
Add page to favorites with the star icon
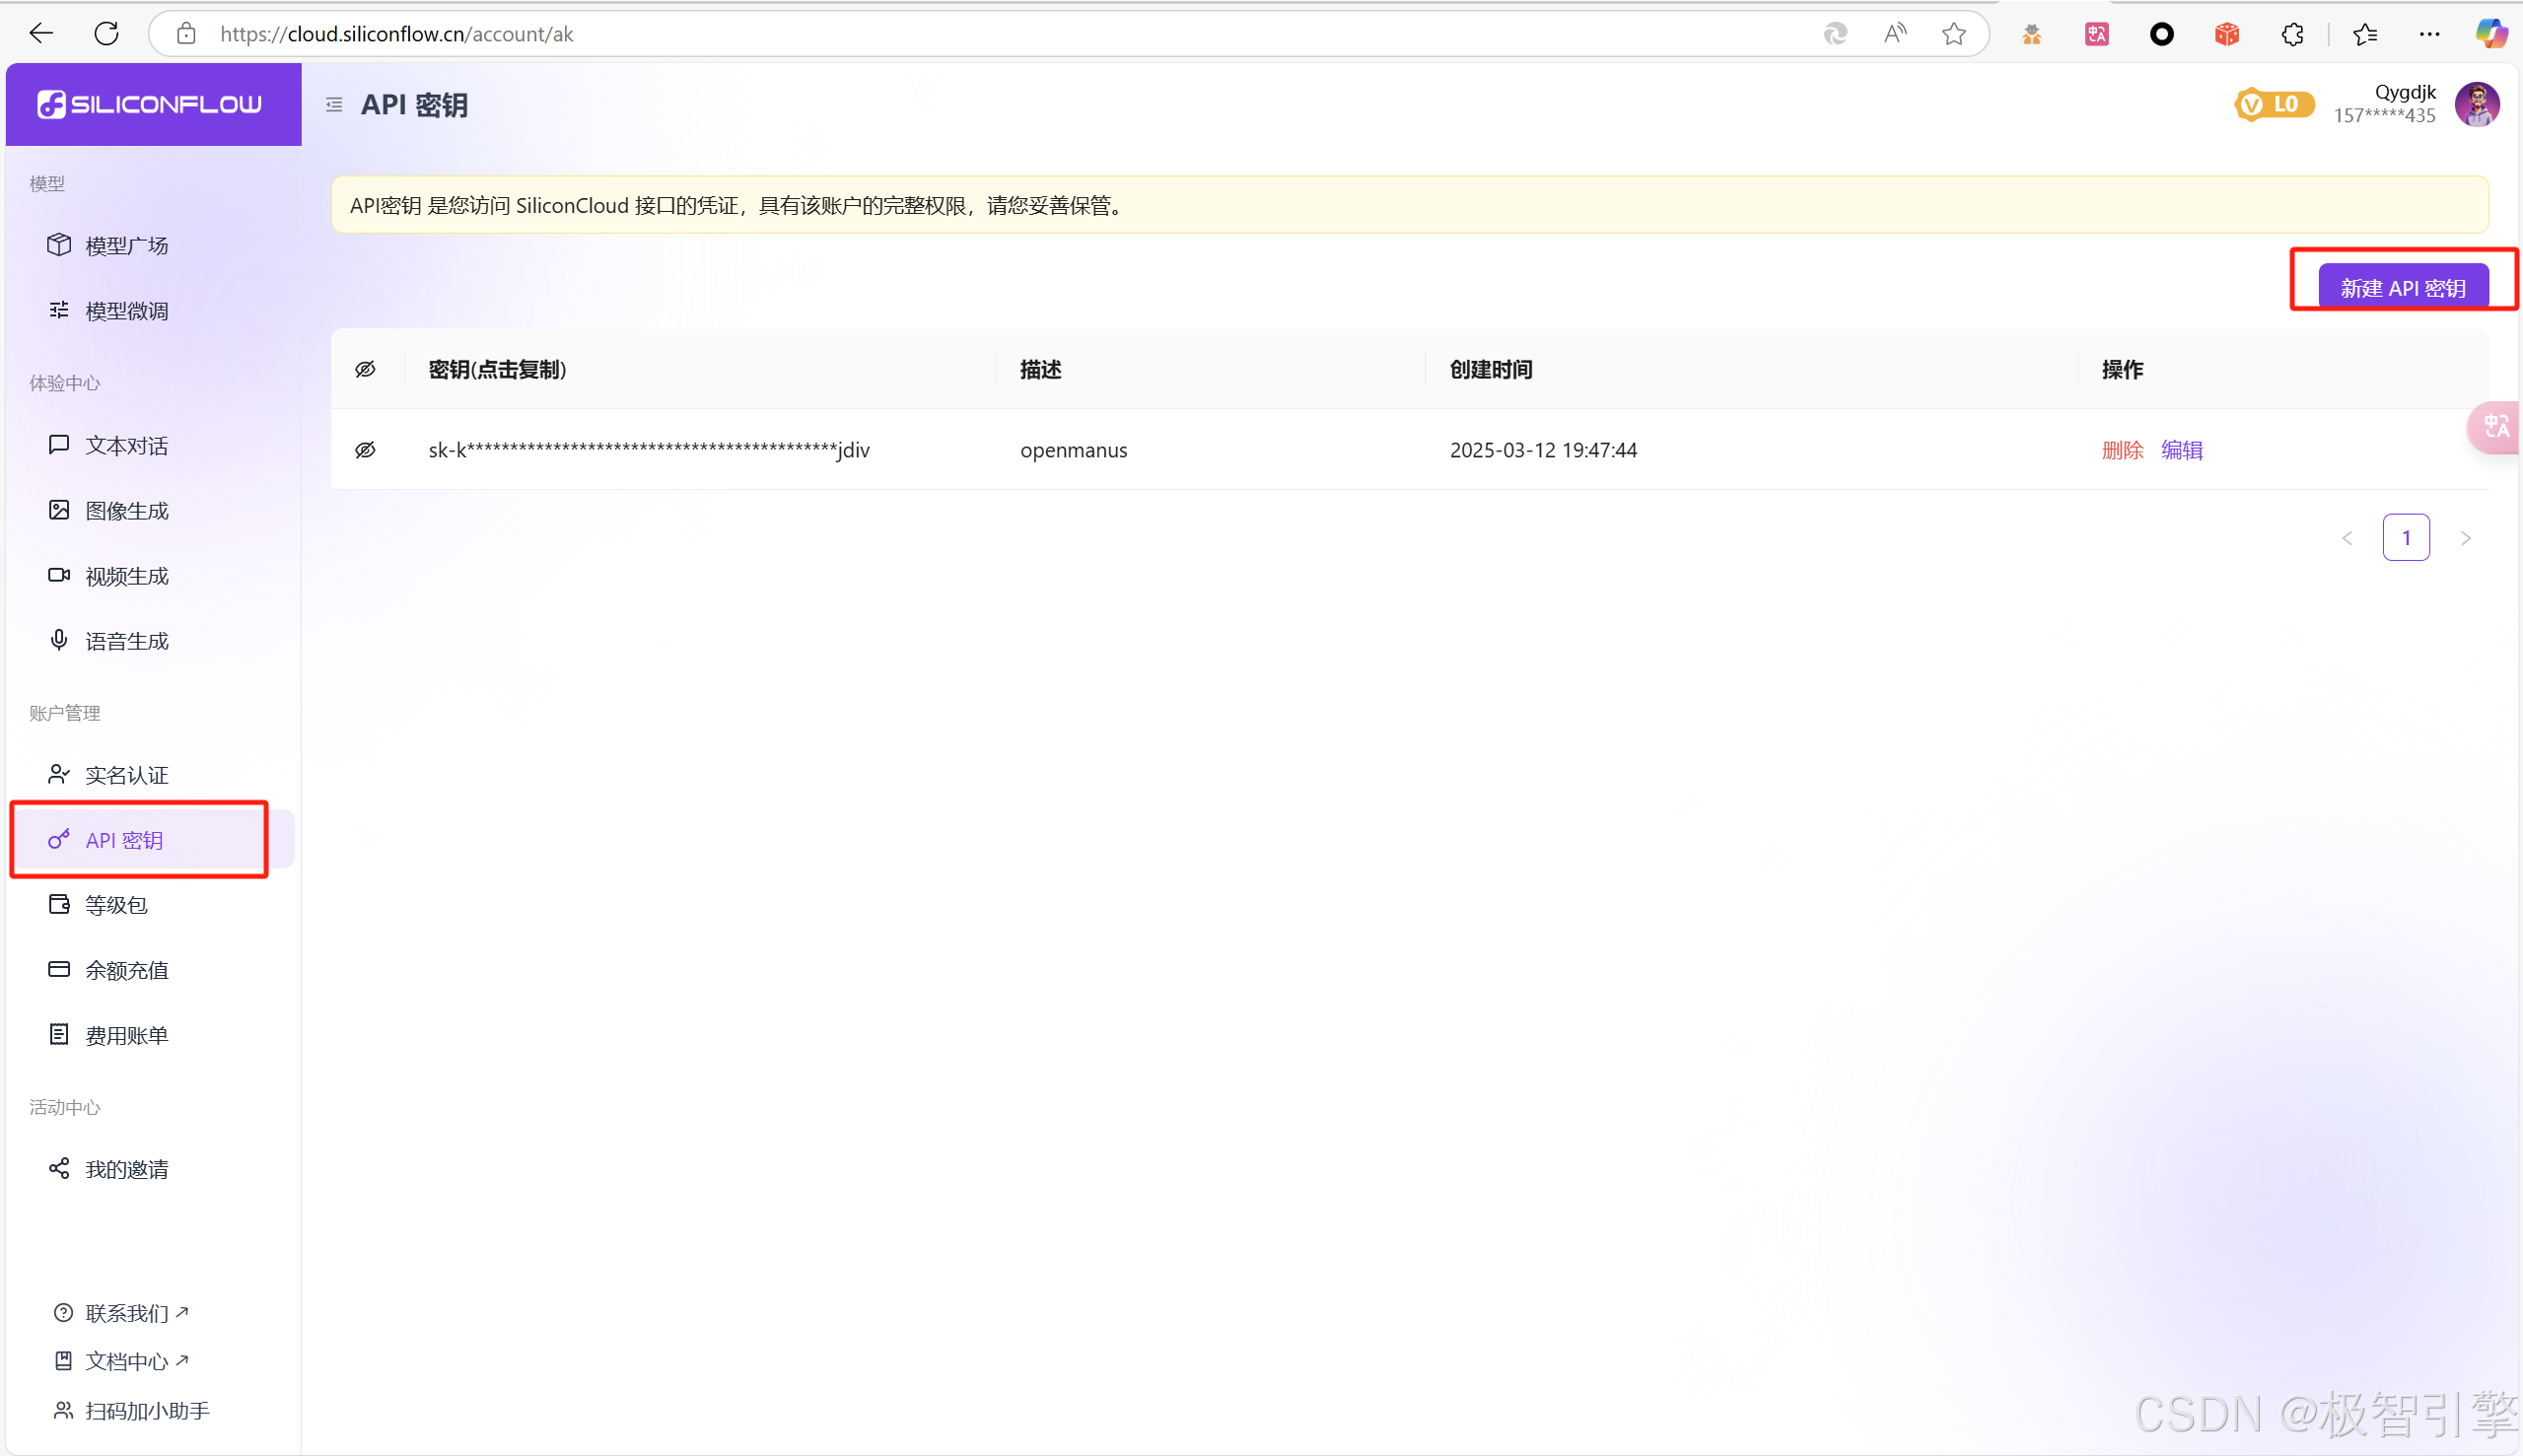click(x=1953, y=34)
